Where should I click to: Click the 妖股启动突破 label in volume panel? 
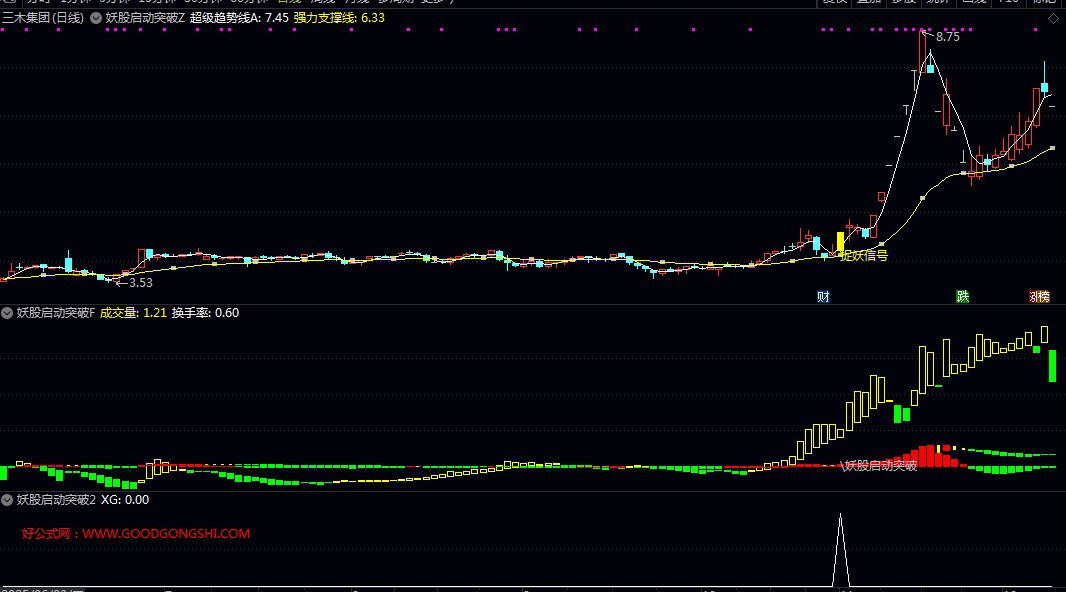(x=880, y=465)
